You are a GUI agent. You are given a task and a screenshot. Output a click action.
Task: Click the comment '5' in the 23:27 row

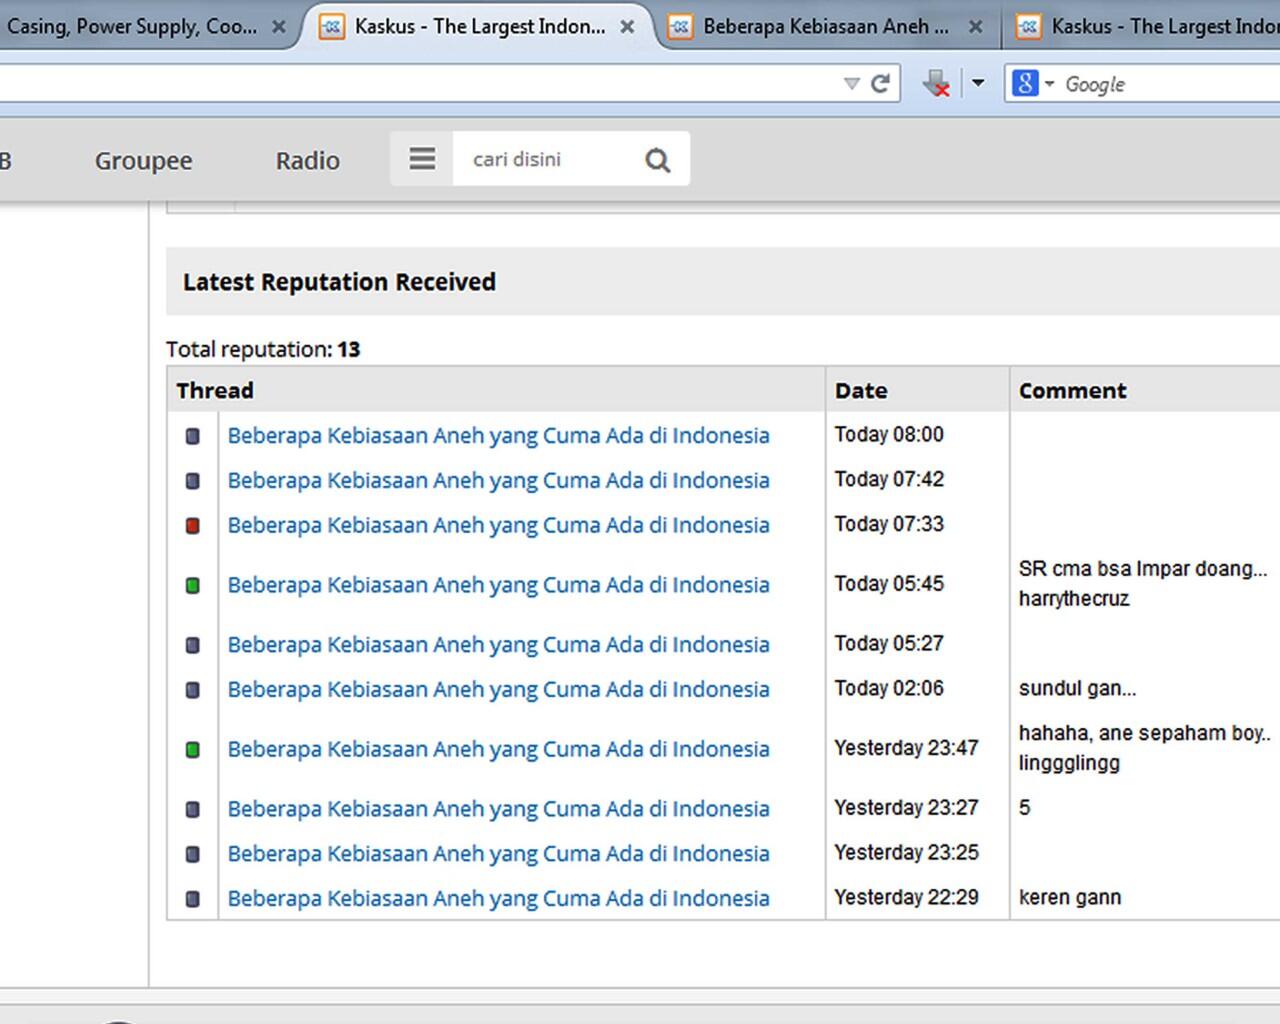coord(1024,808)
